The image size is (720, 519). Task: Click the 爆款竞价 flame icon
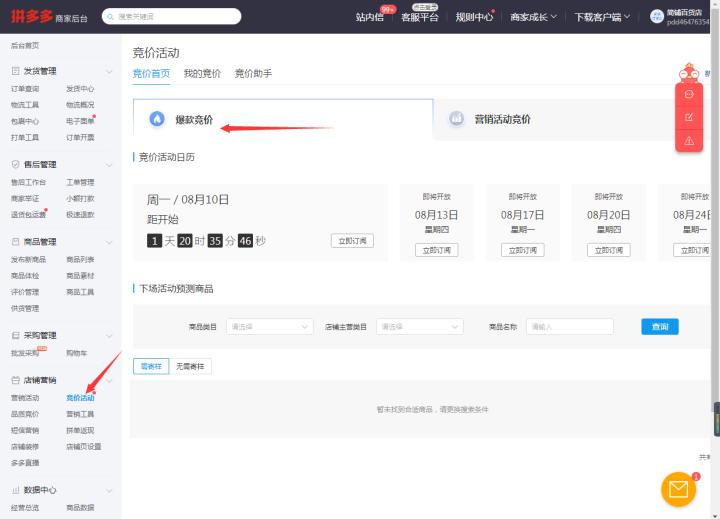coord(157,119)
